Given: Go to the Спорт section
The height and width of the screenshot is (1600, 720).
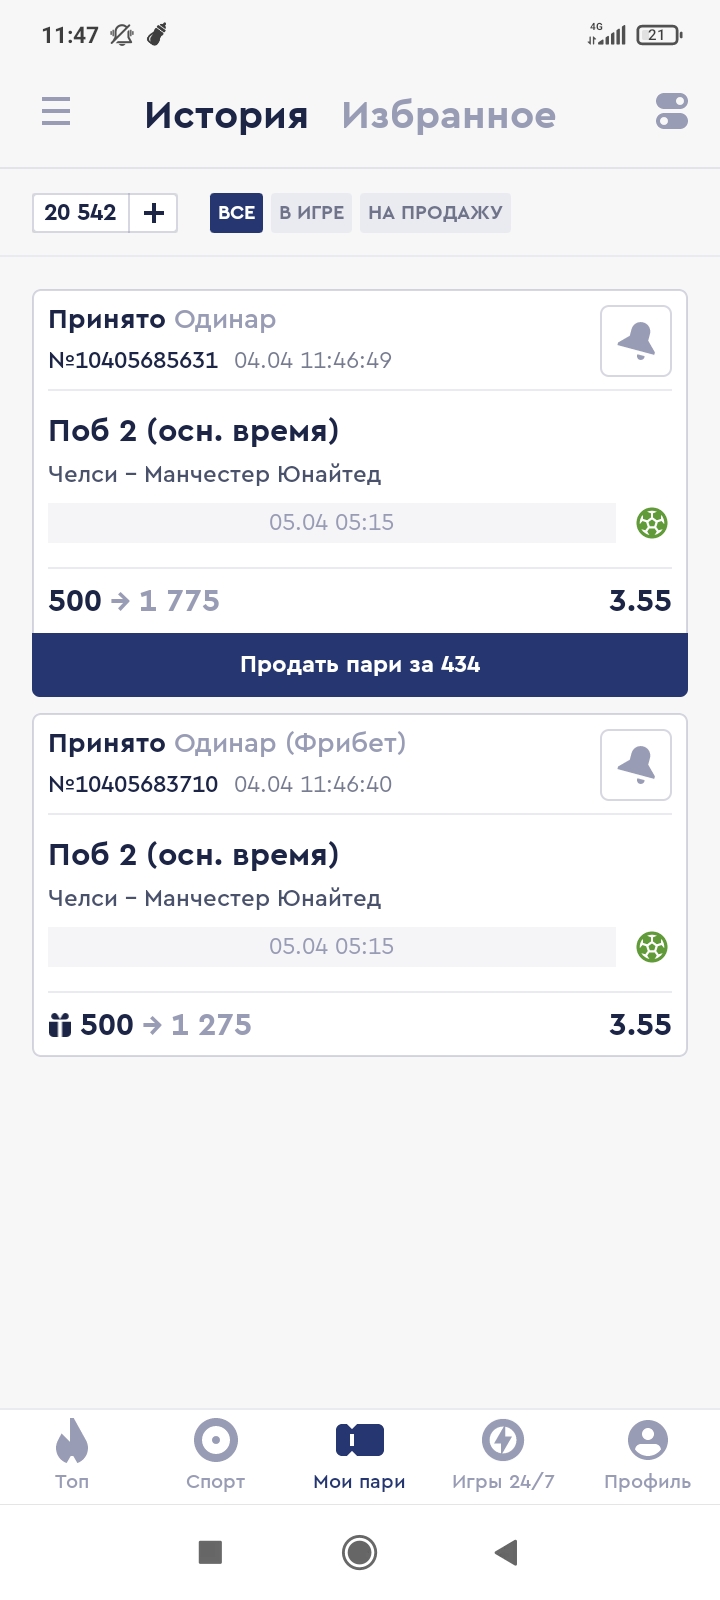Looking at the screenshot, I should pyautogui.click(x=215, y=1454).
